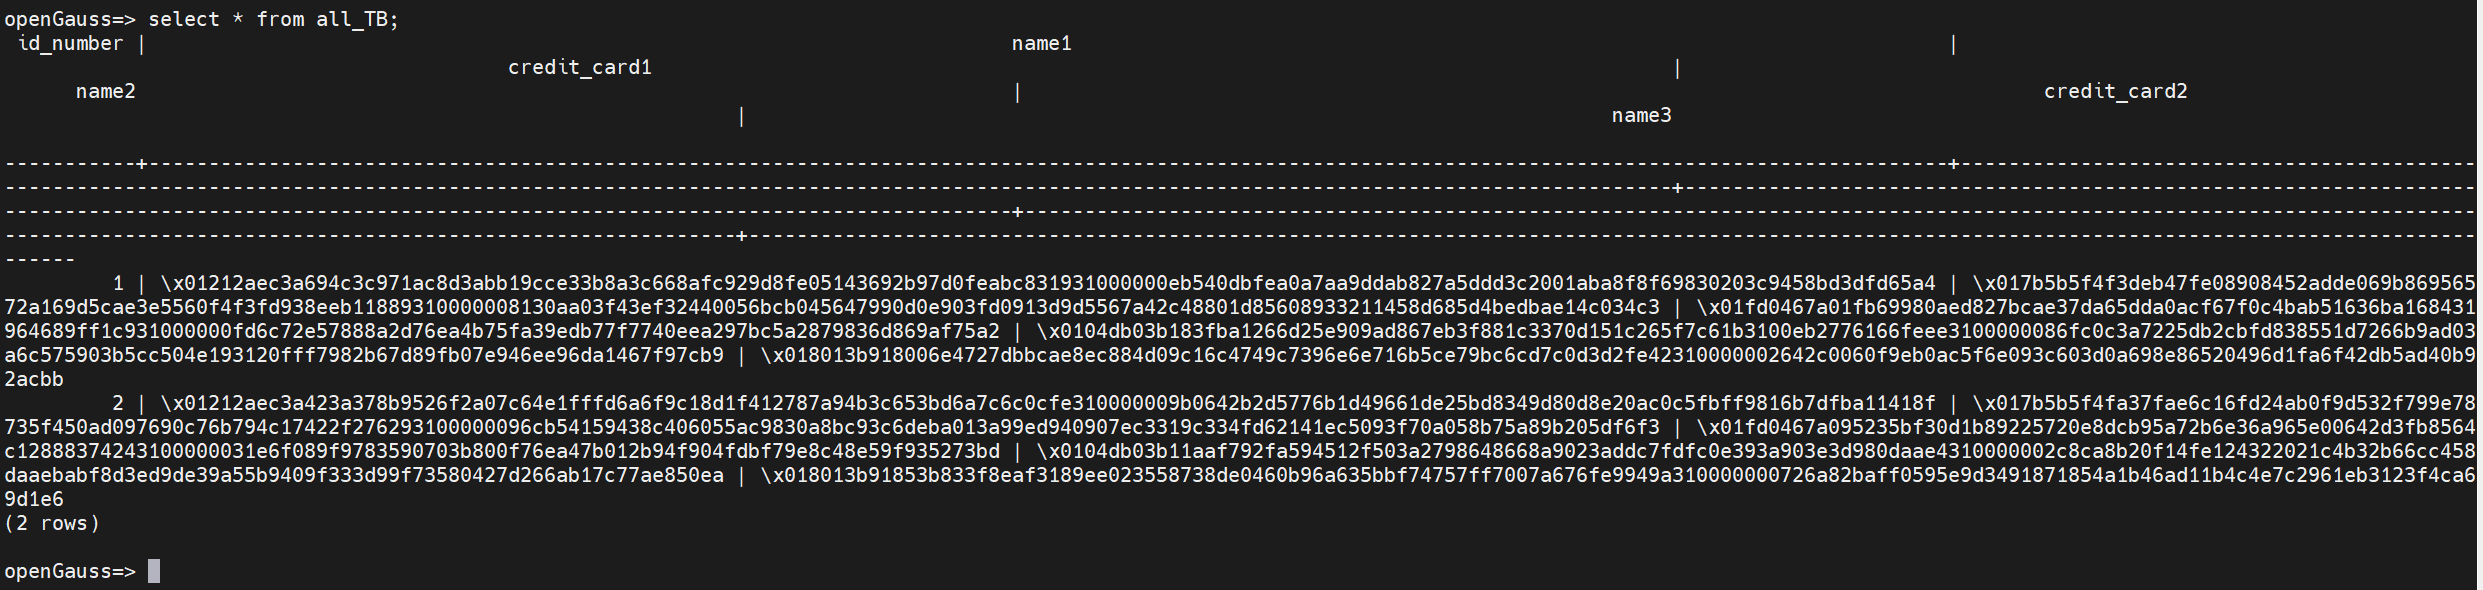Click the name3 column header

pyautogui.click(x=1641, y=115)
